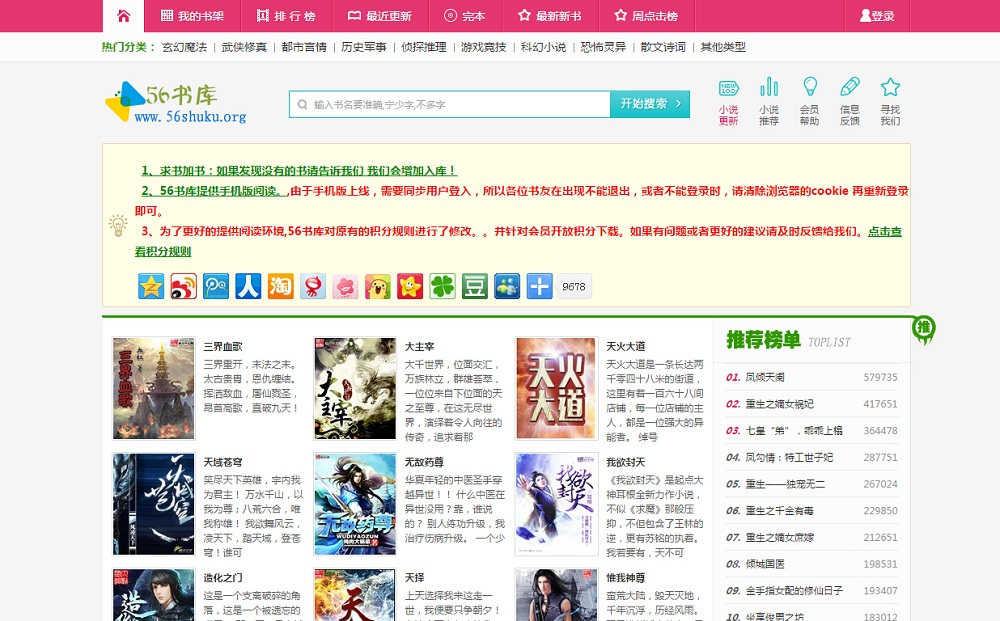Open the 天域苍穹 book cover
The width and height of the screenshot is (1000, 621).
[x=154, y=504]
